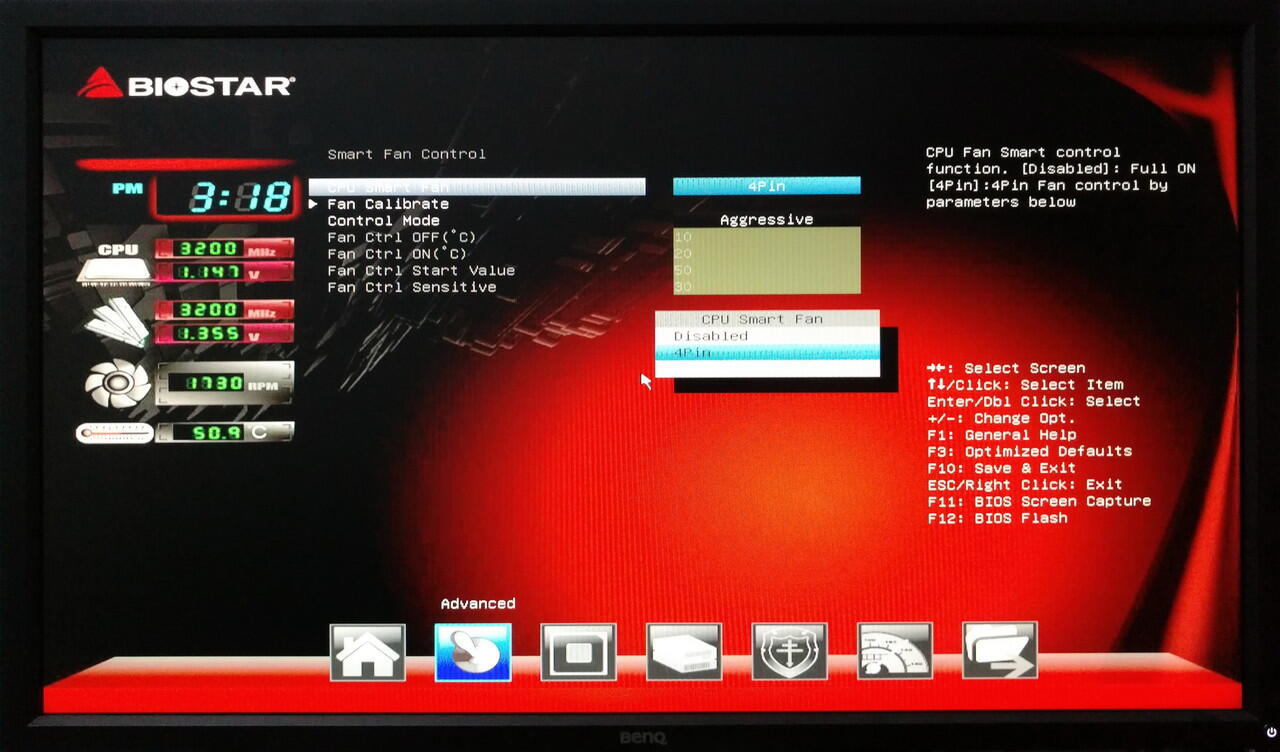Click the CPU voltage readout 1.147 V

pos(224,271)
